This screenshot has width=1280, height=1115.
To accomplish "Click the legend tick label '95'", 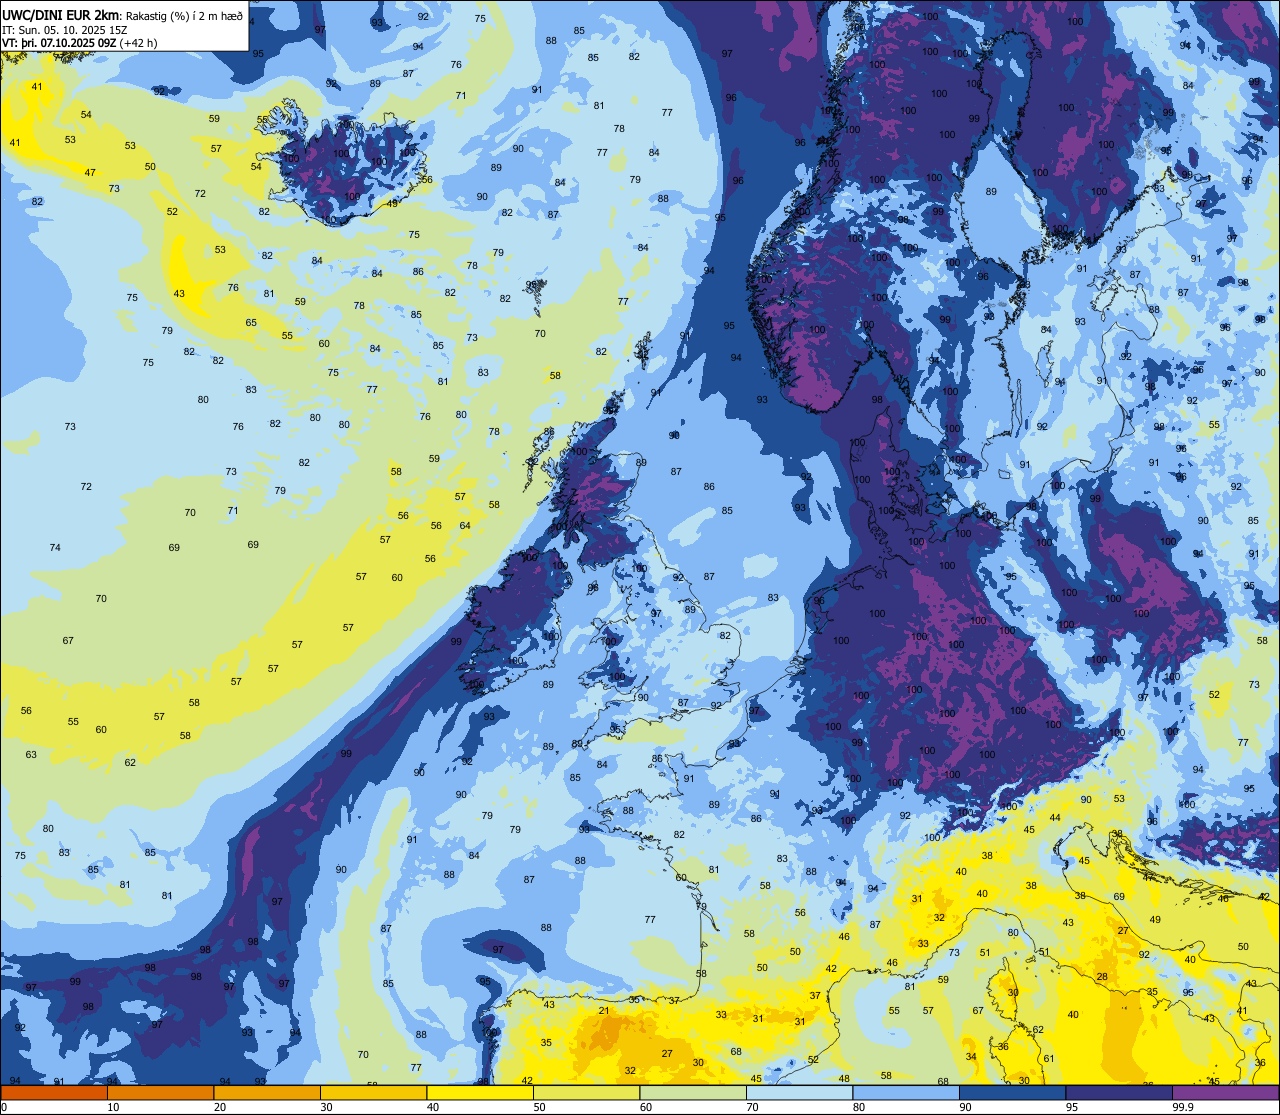I will pos(1071,1107).
